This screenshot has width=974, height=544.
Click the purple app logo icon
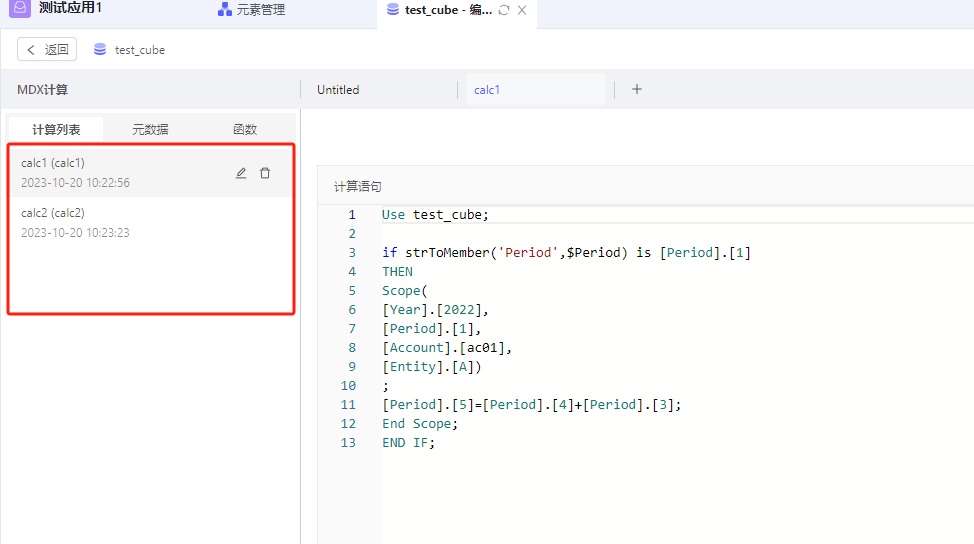(x=20, y=8)
